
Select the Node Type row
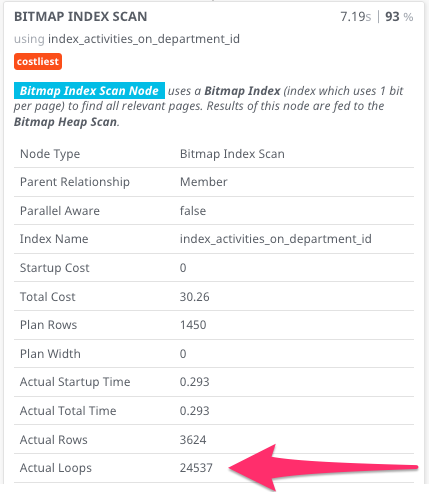coord(214,154)
